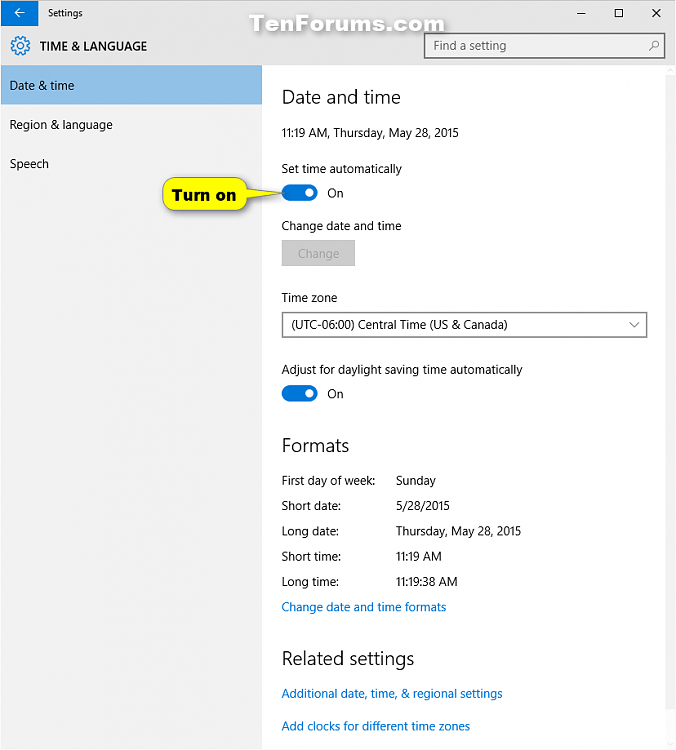Viewport: 676px width, 750px height.
Task: Select Date & time in sidebar
Action: 132,85
